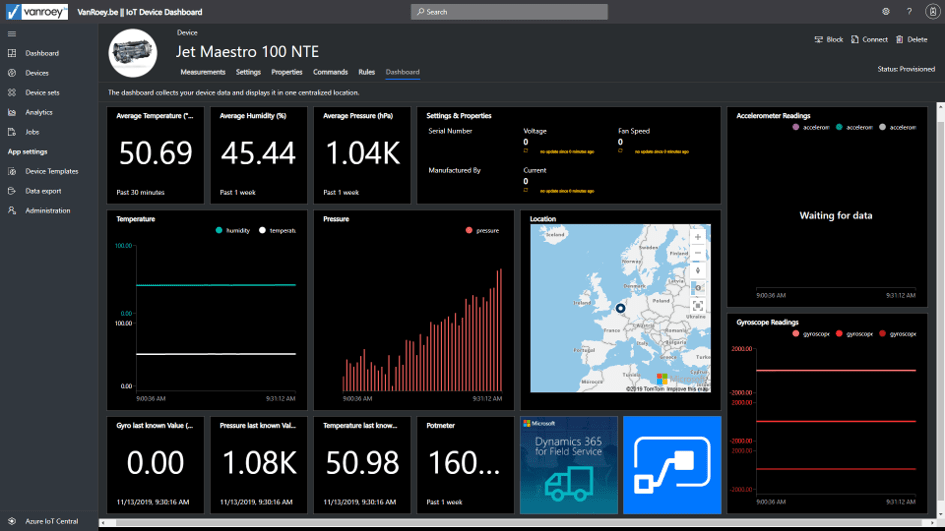Click the Gyro last known value 0.00

coord(155,463)
